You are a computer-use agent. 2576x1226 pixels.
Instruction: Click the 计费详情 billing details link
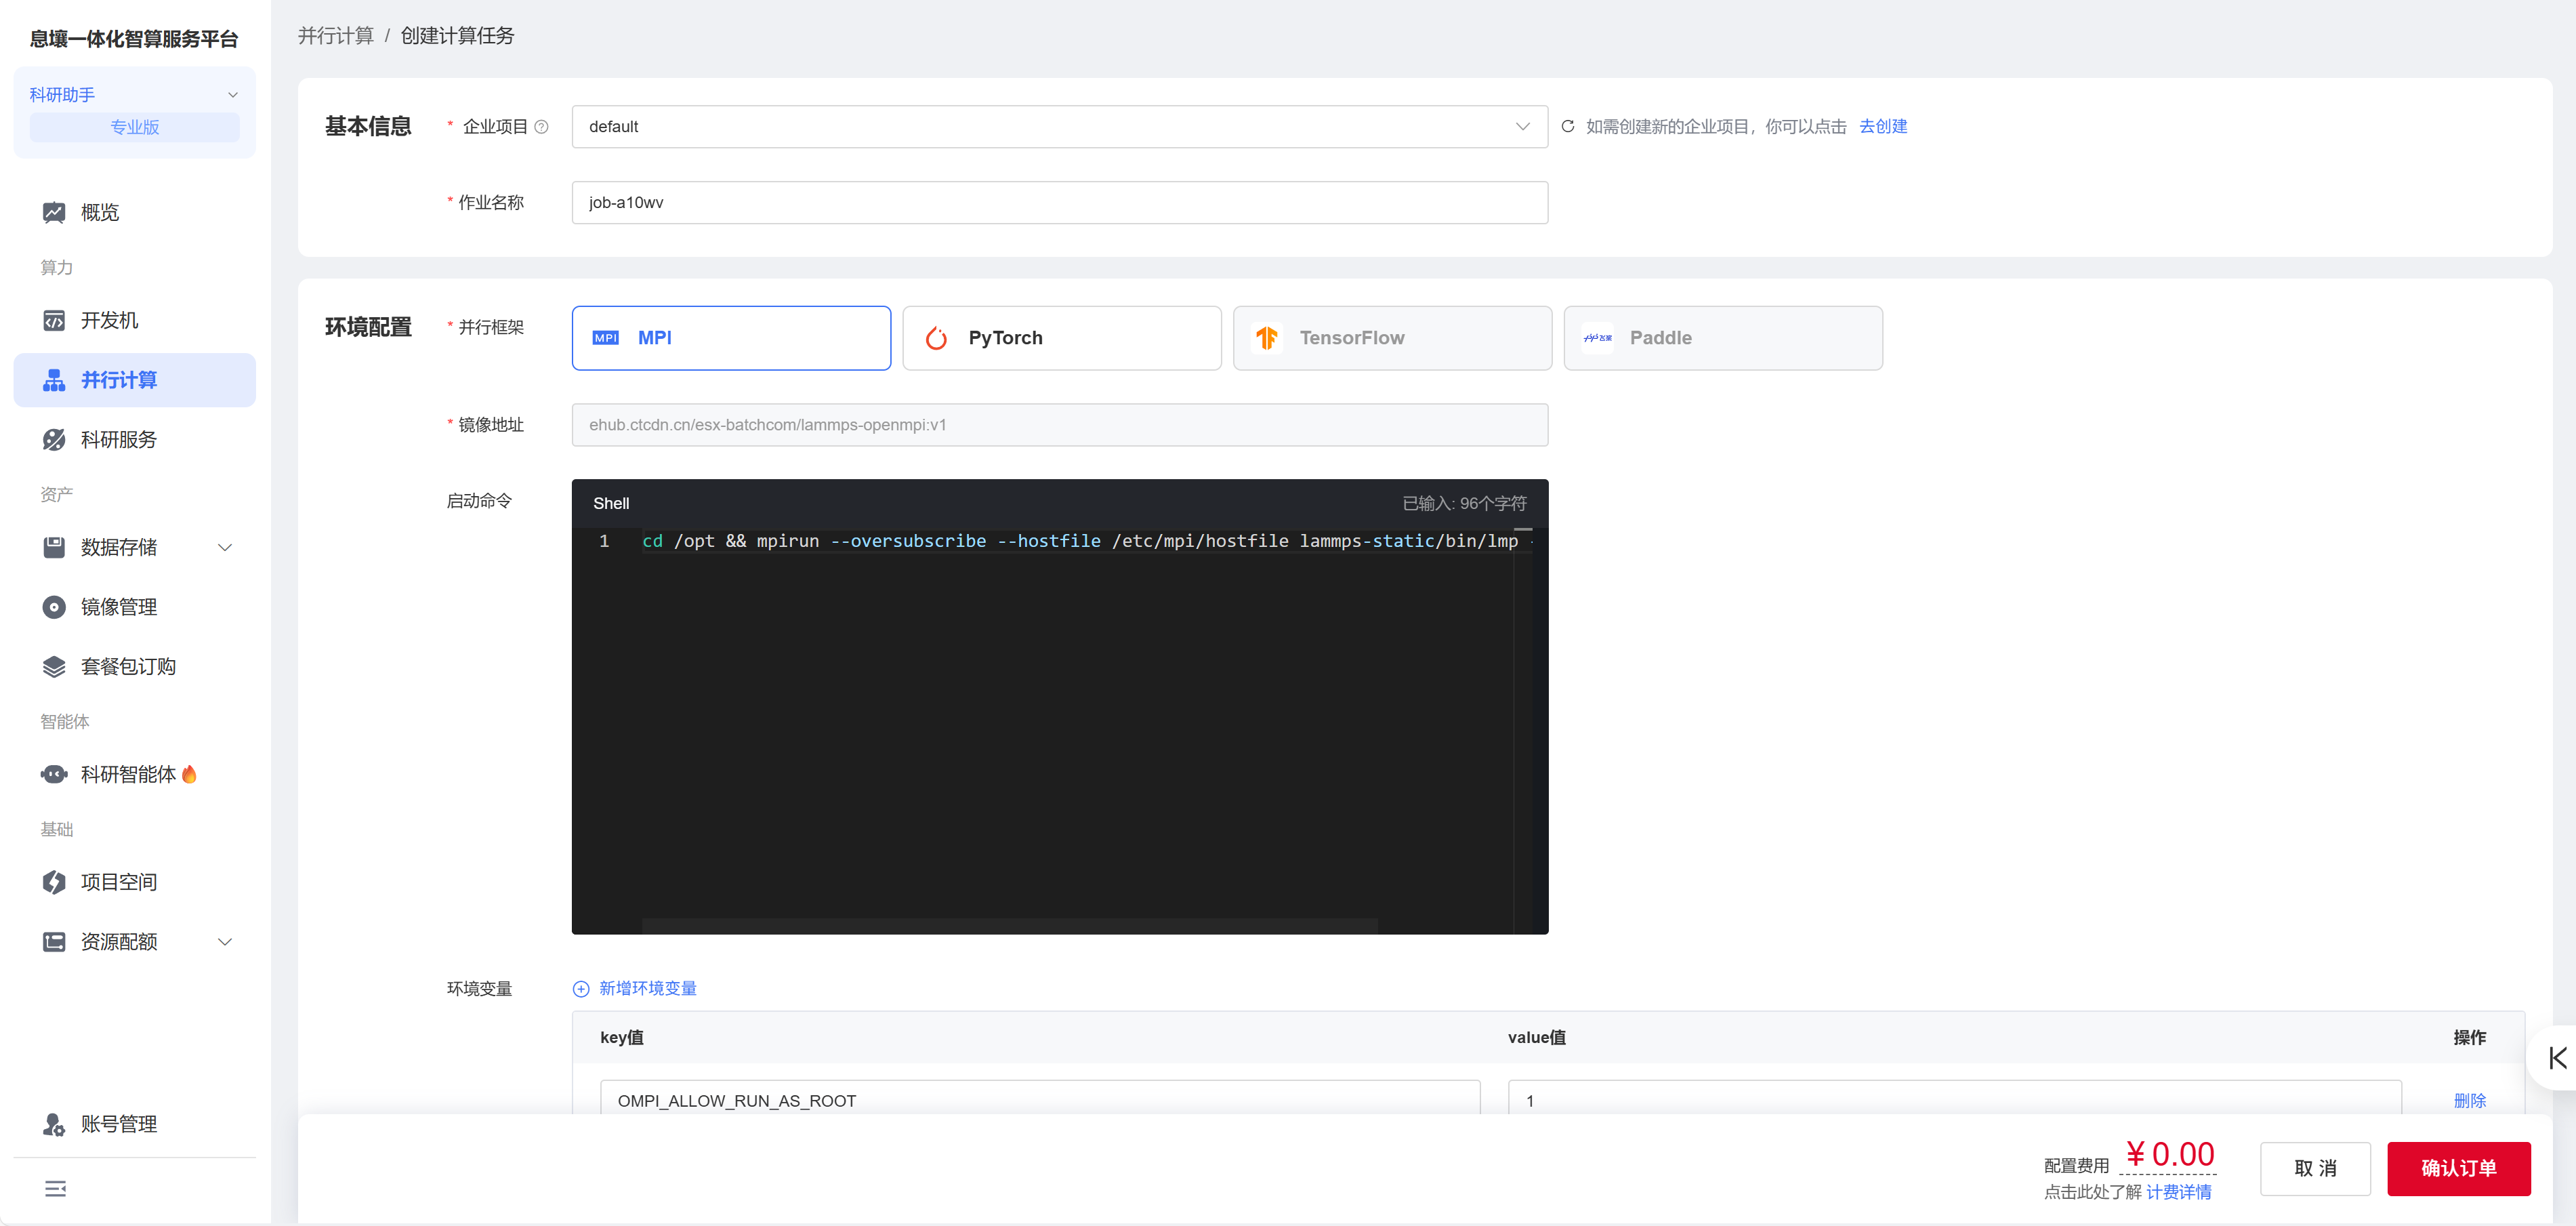click(2178, 1192)
